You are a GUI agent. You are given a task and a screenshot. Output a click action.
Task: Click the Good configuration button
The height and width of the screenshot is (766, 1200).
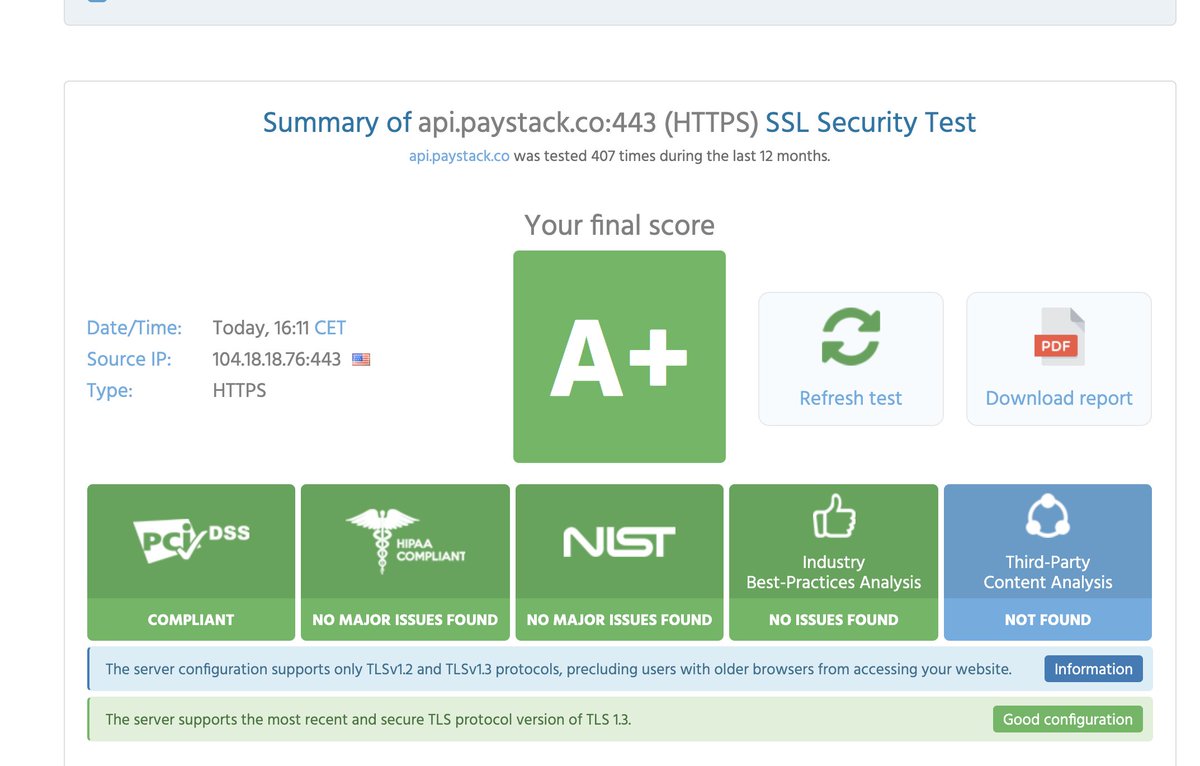[1067, 719]
